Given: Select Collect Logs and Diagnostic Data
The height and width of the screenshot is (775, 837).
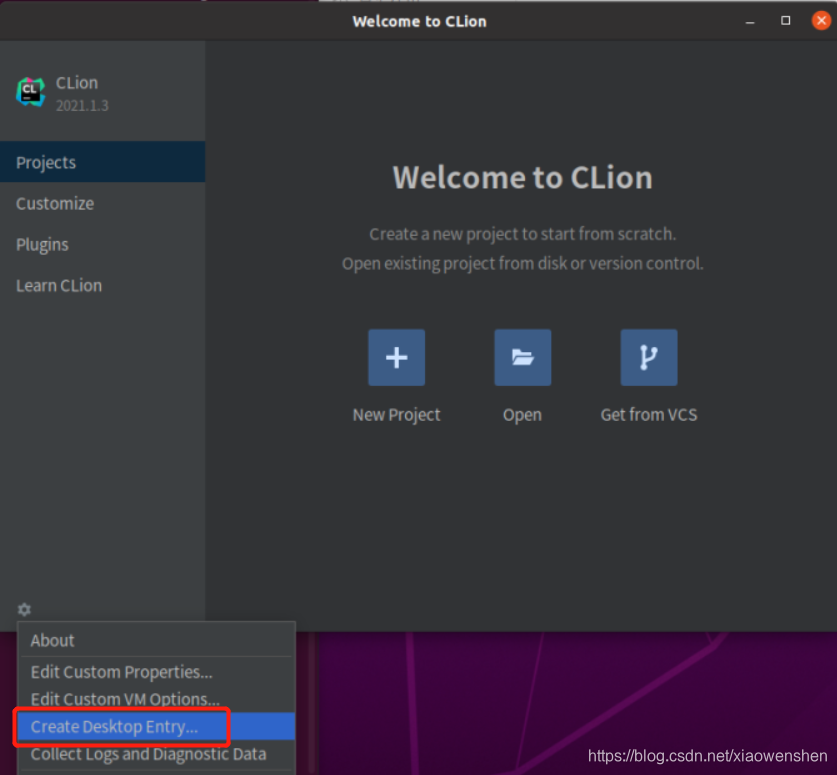Looking at the screenshot, I should (x=156, y=754).
